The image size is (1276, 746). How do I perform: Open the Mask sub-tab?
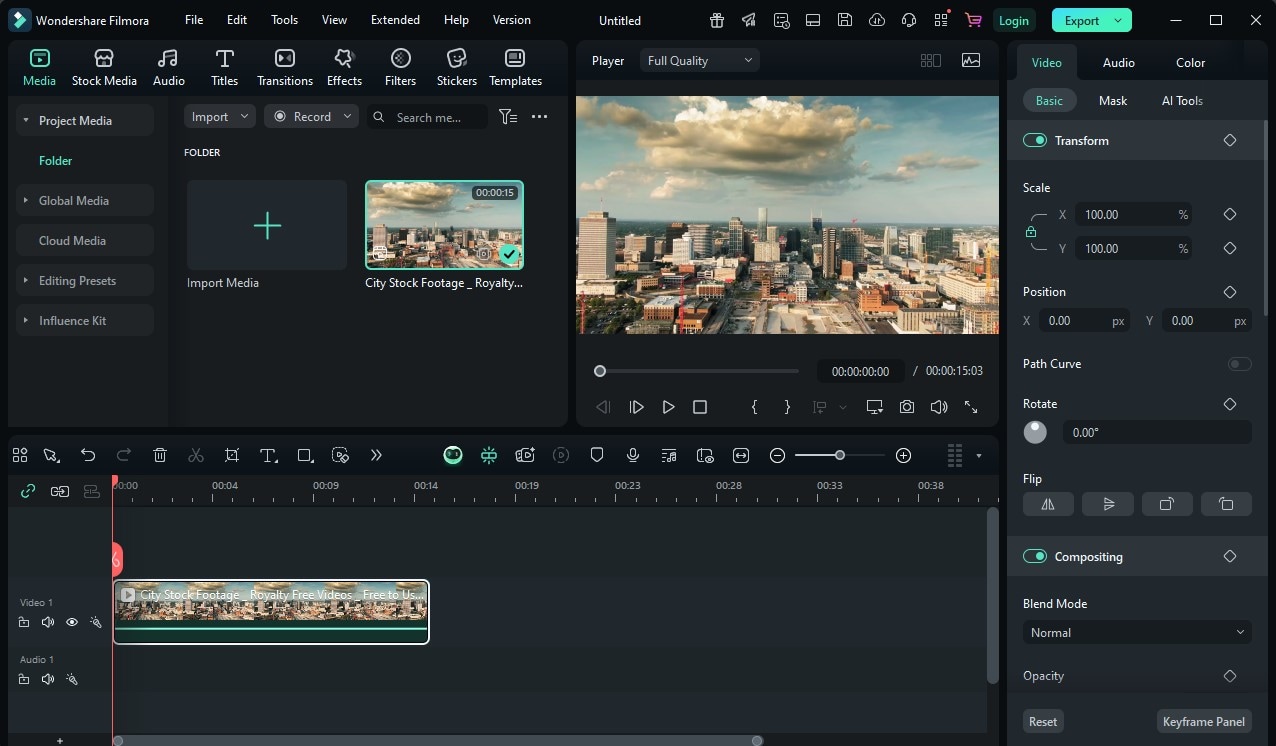point(1113,101)
